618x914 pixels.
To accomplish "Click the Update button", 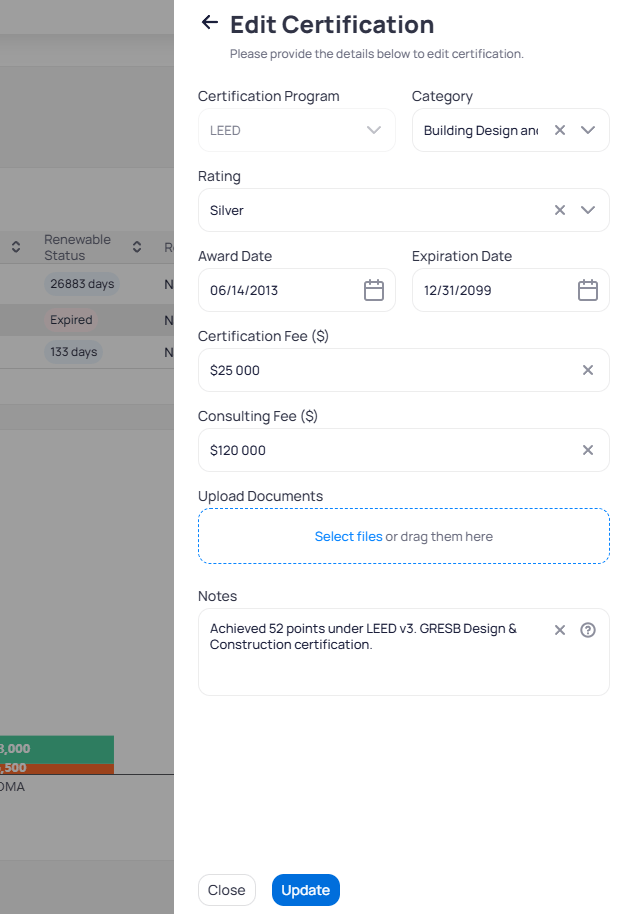I will (x=306, y=890).
